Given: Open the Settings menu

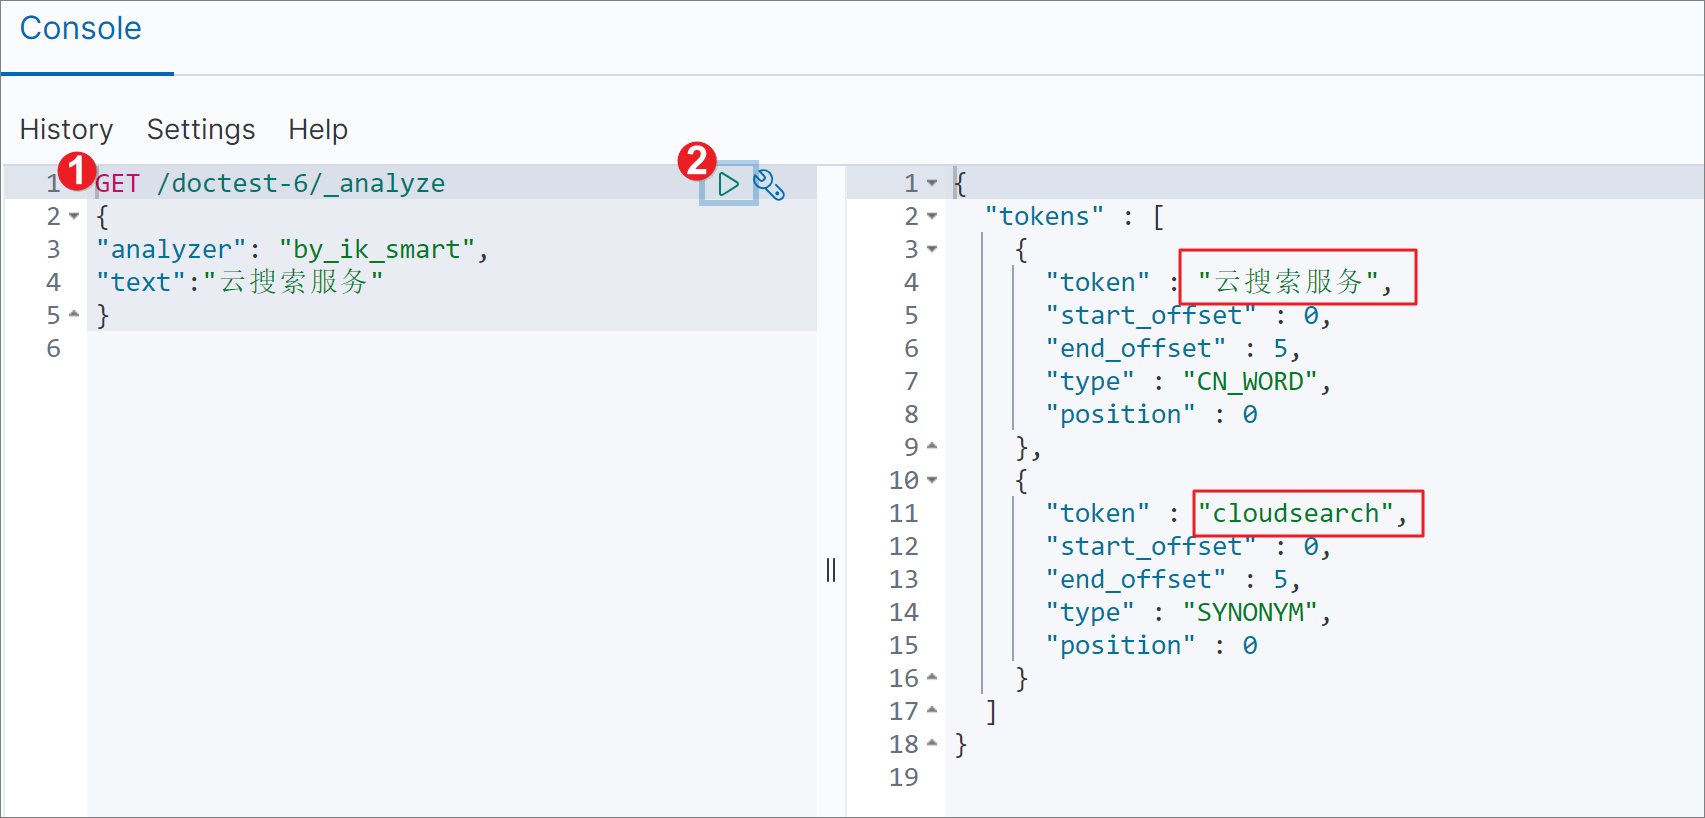Looking at the screenshot, I should tap(201, 129).
